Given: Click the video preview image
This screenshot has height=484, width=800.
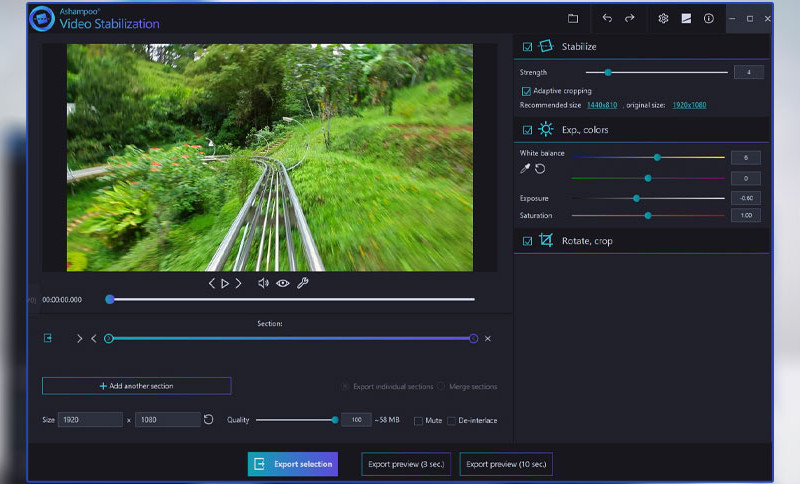Looking at the screenshot, I should click(270, 158).
